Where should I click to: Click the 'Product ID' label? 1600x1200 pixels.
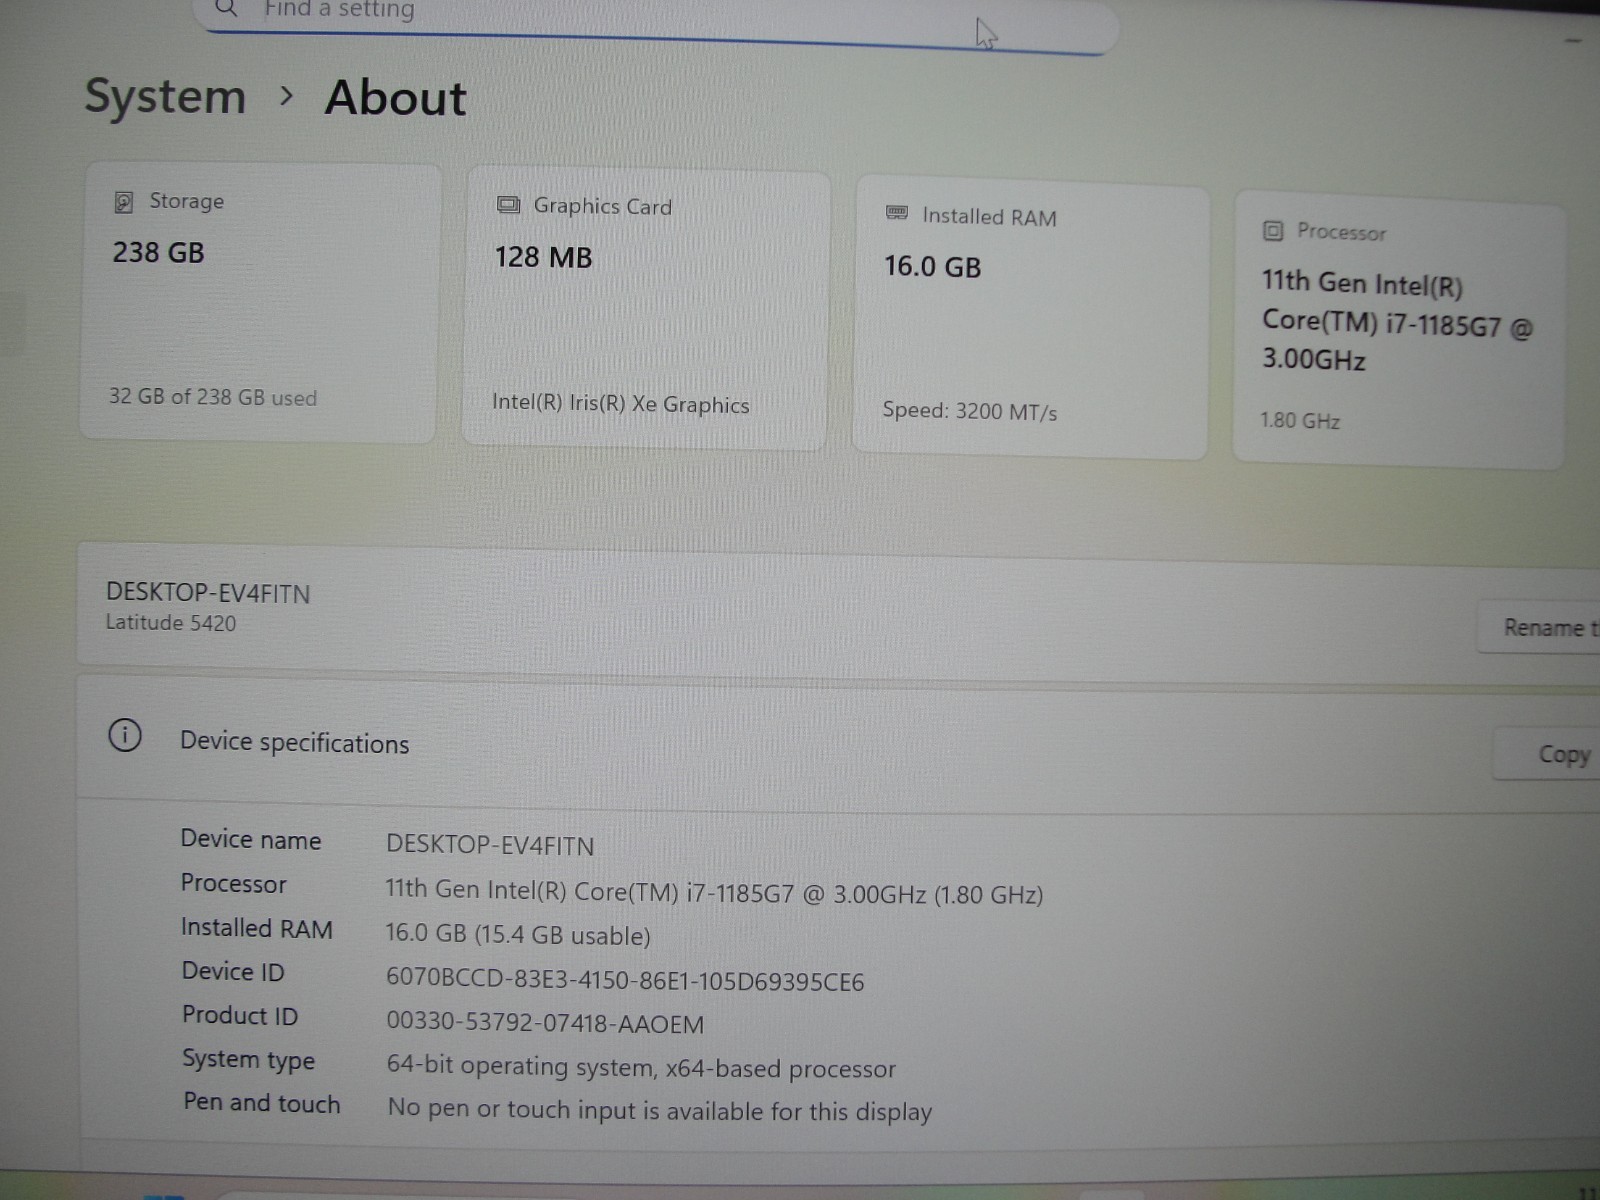(240, 1016)
